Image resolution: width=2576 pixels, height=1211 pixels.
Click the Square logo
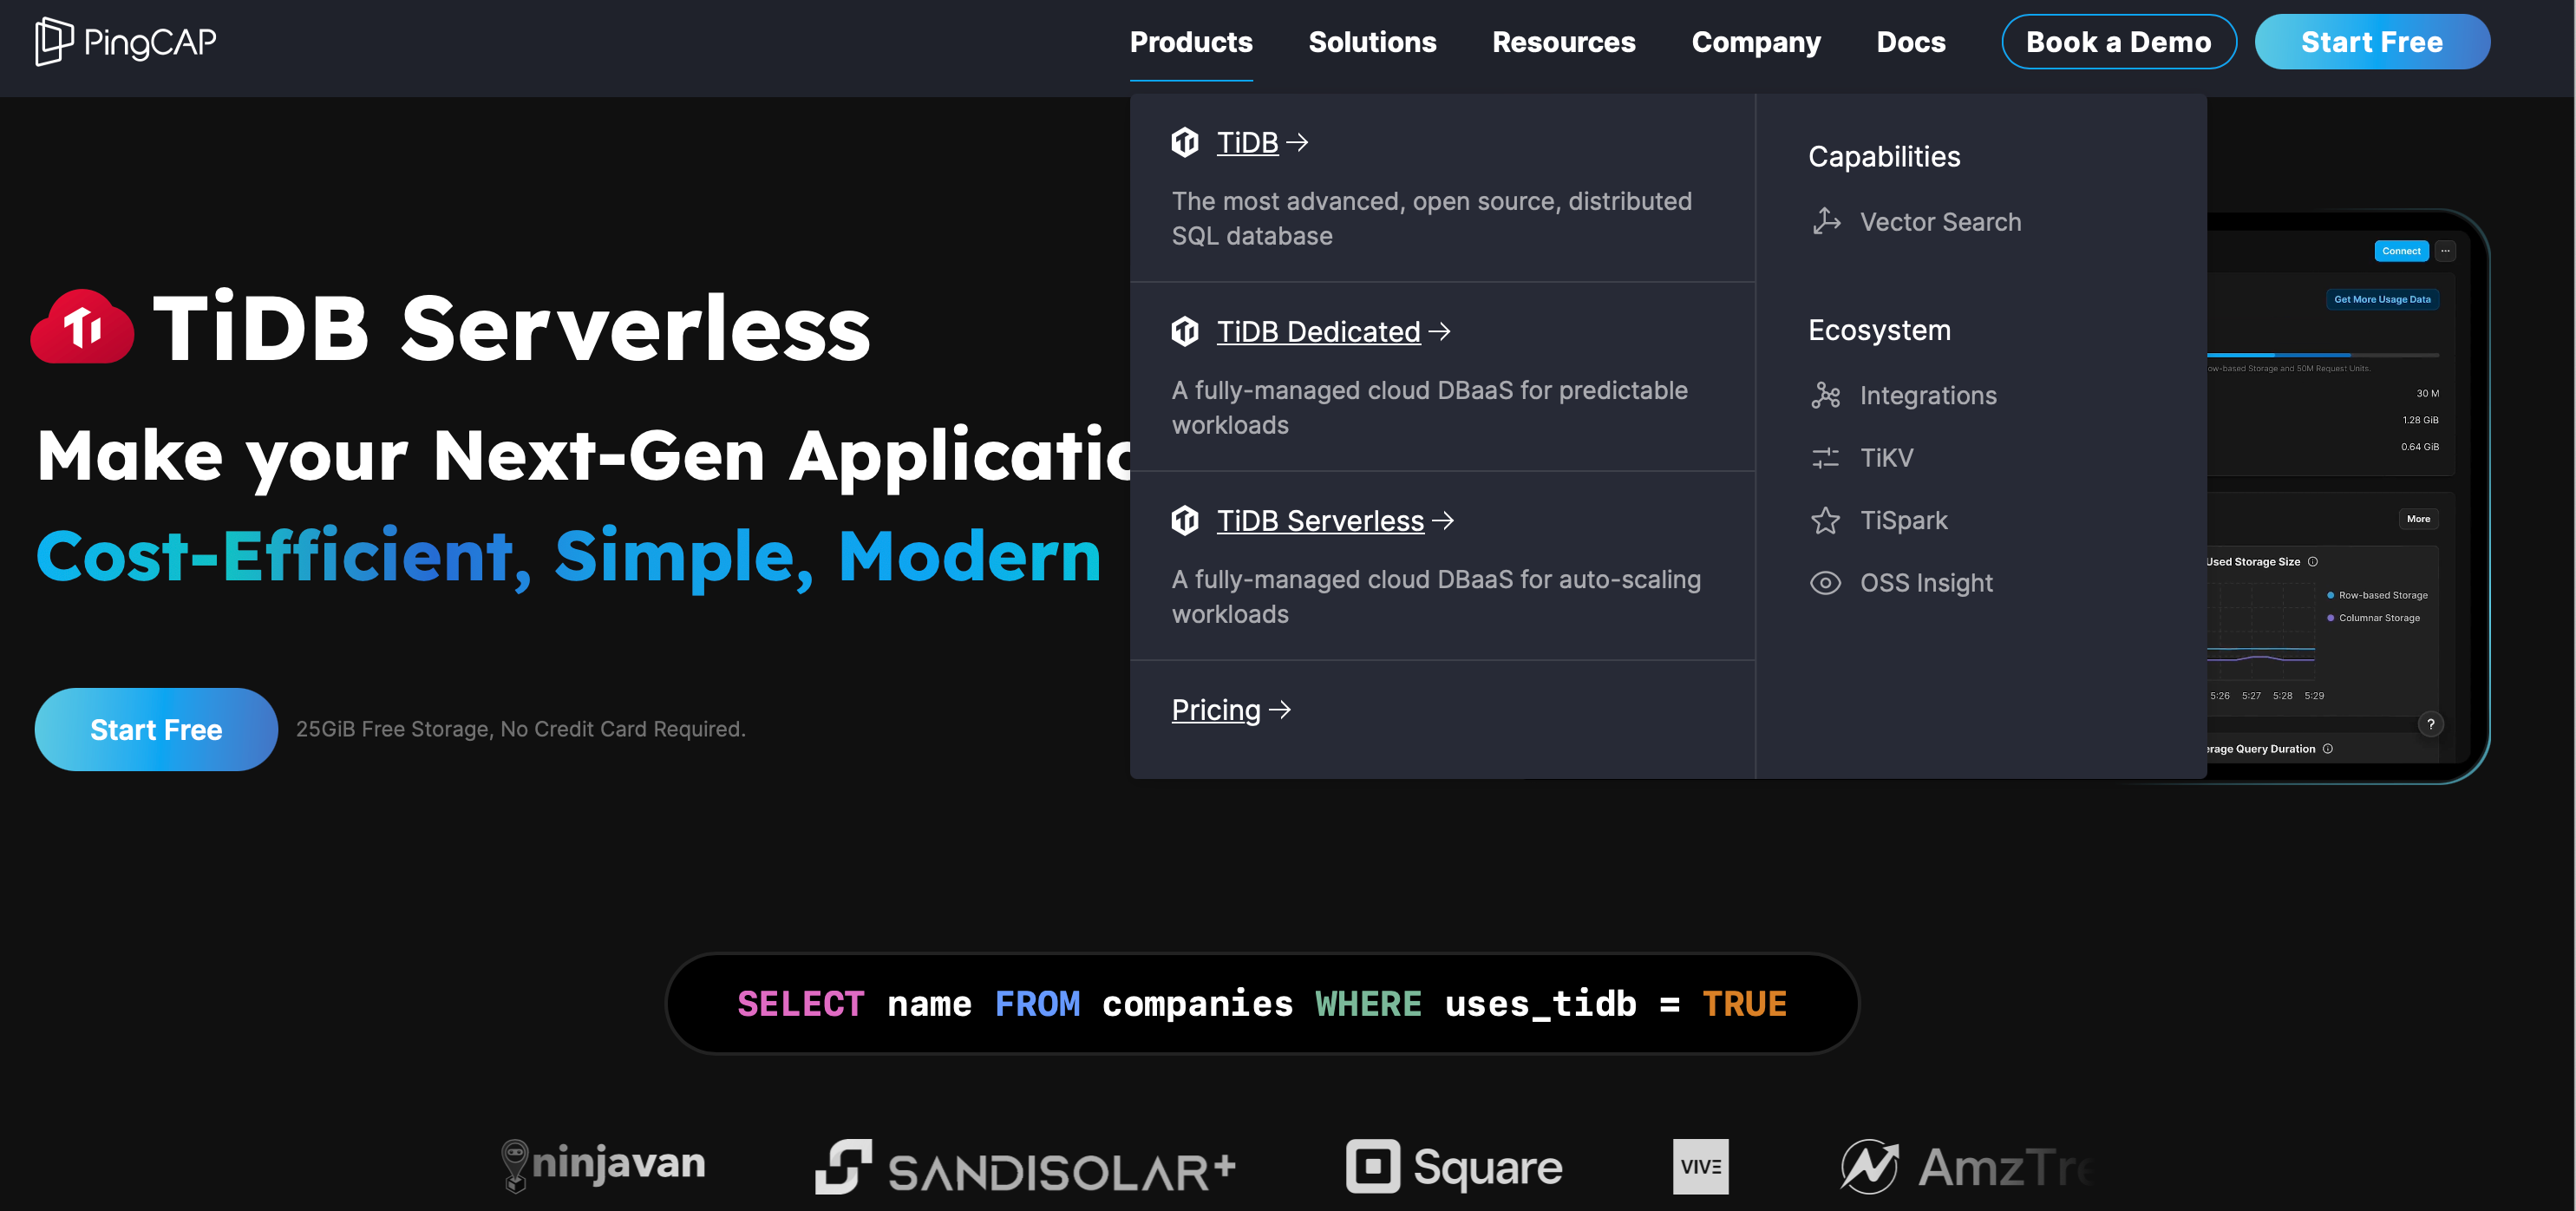[1454, 1167]
